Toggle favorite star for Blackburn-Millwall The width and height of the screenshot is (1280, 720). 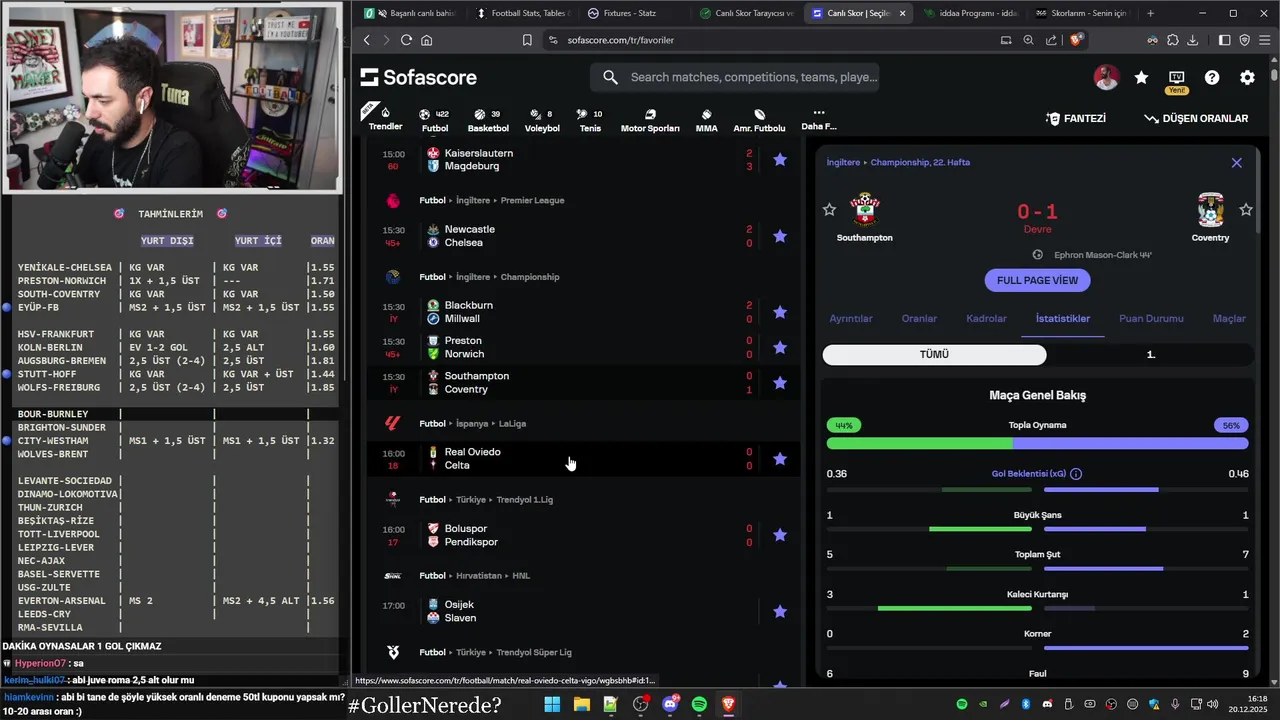[x=780, y=312]
